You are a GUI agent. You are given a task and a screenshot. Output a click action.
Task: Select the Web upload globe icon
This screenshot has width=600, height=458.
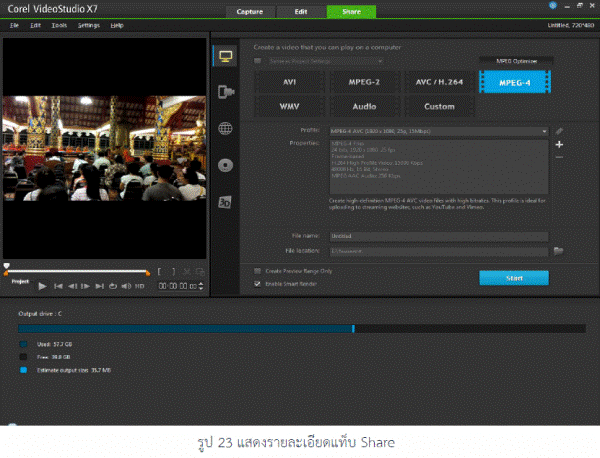click(225, 128)
